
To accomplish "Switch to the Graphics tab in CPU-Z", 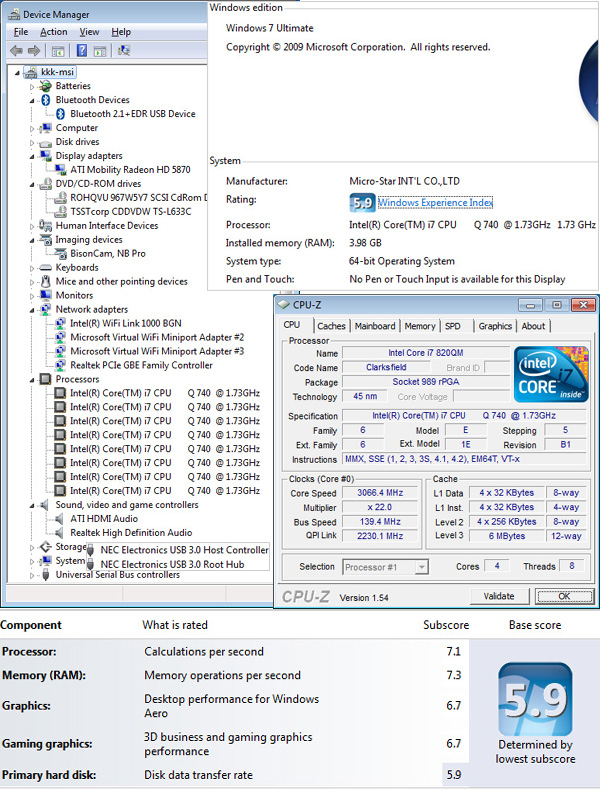I will (x=495, y=326).
